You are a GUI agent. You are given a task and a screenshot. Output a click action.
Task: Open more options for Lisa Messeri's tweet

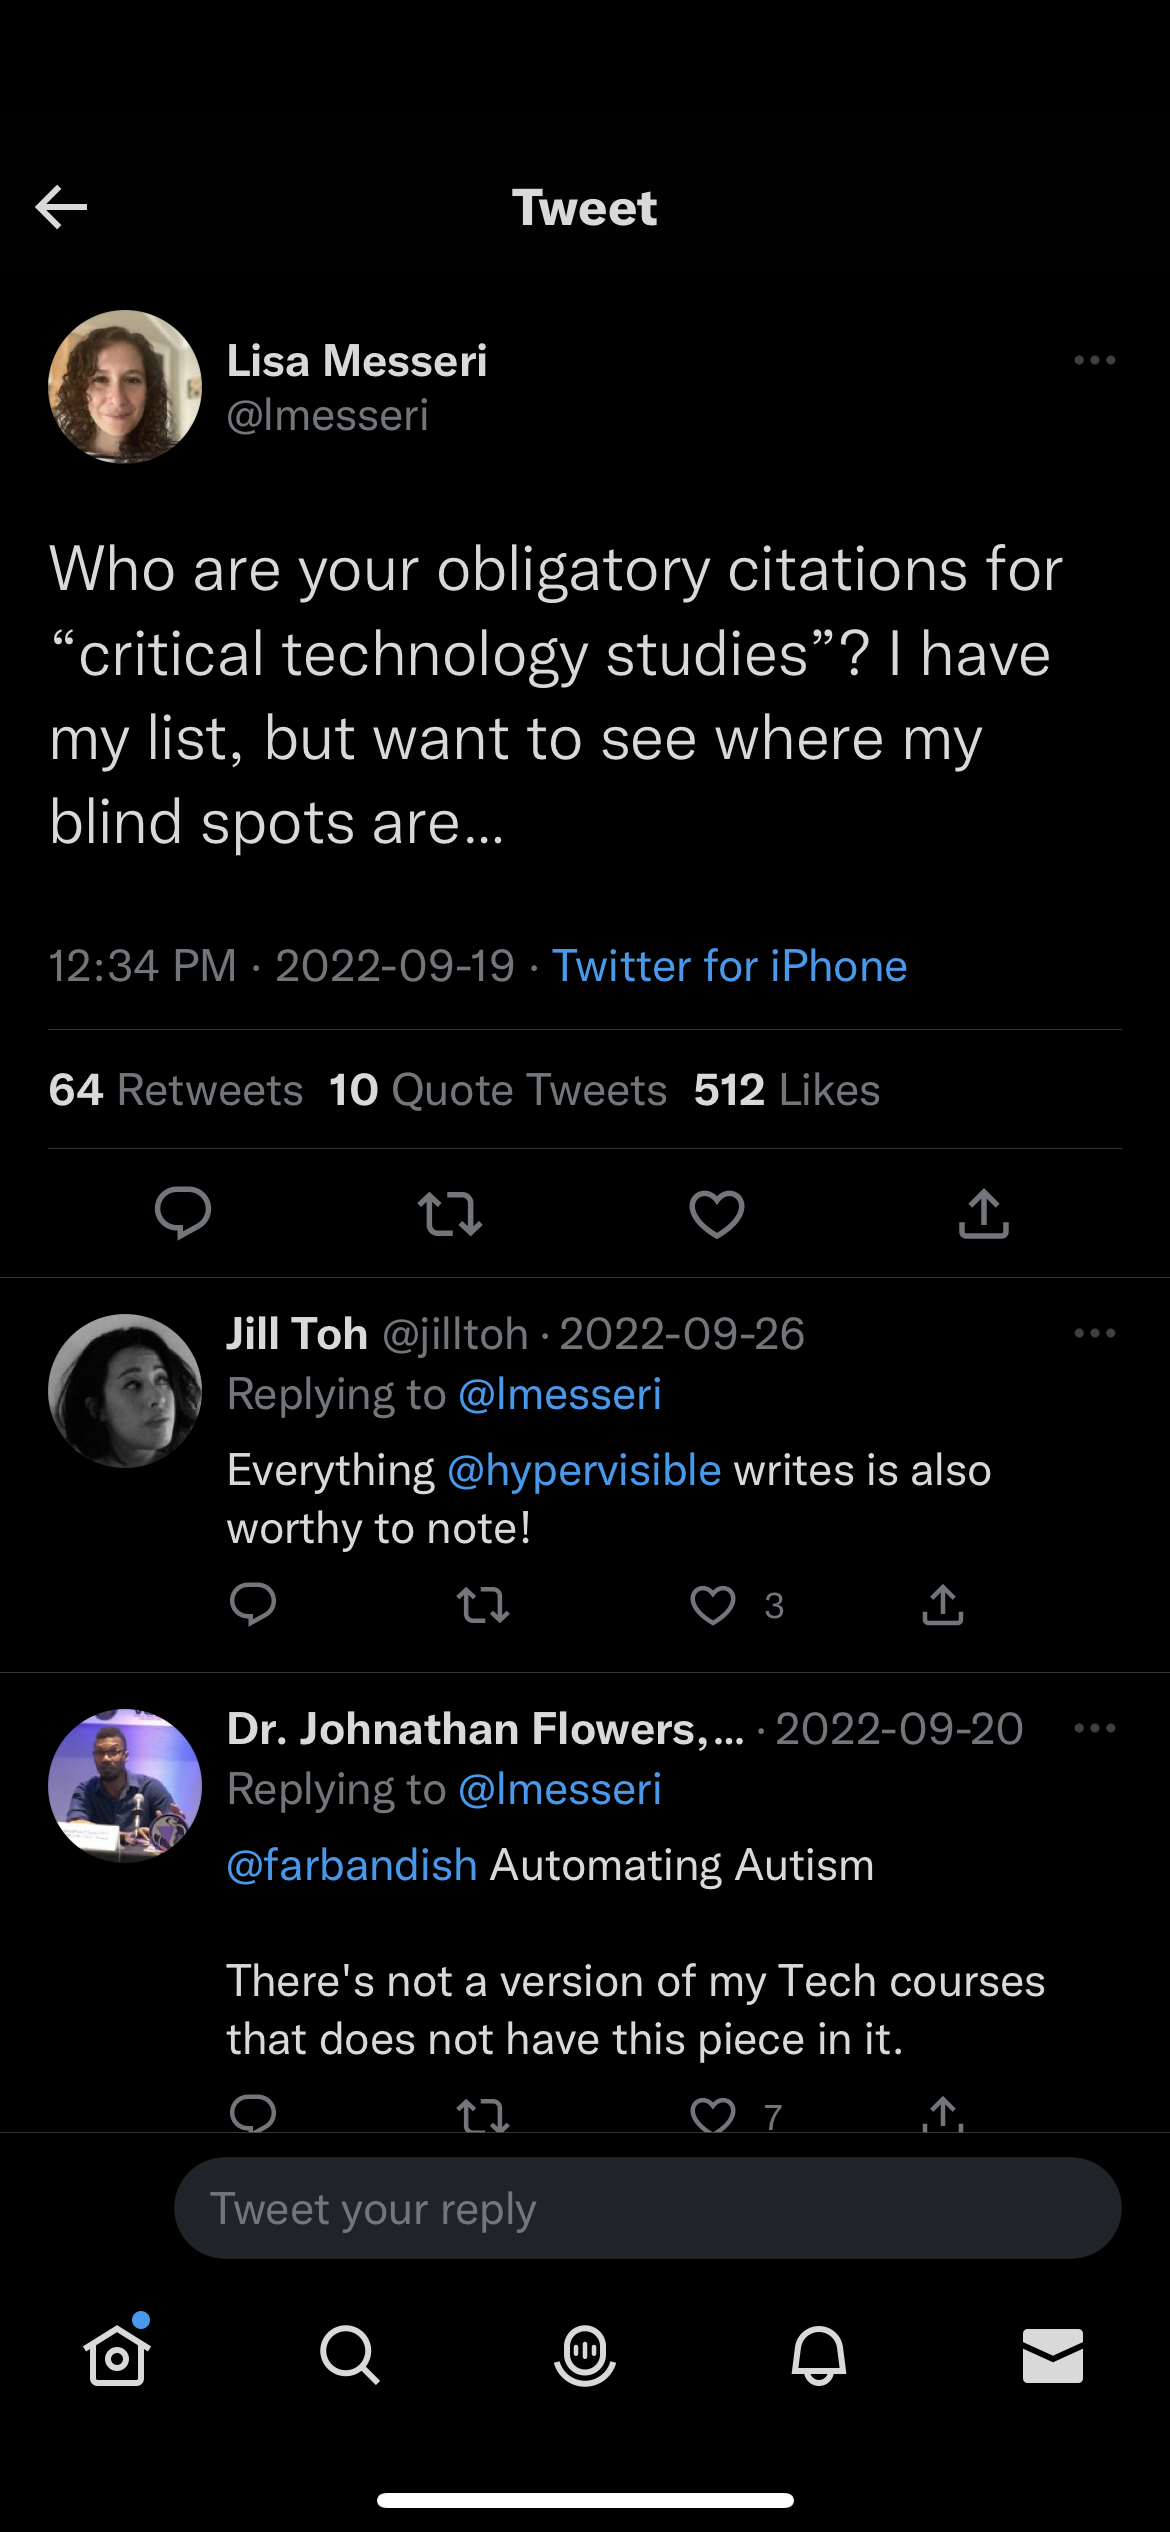click(1094, 360)
